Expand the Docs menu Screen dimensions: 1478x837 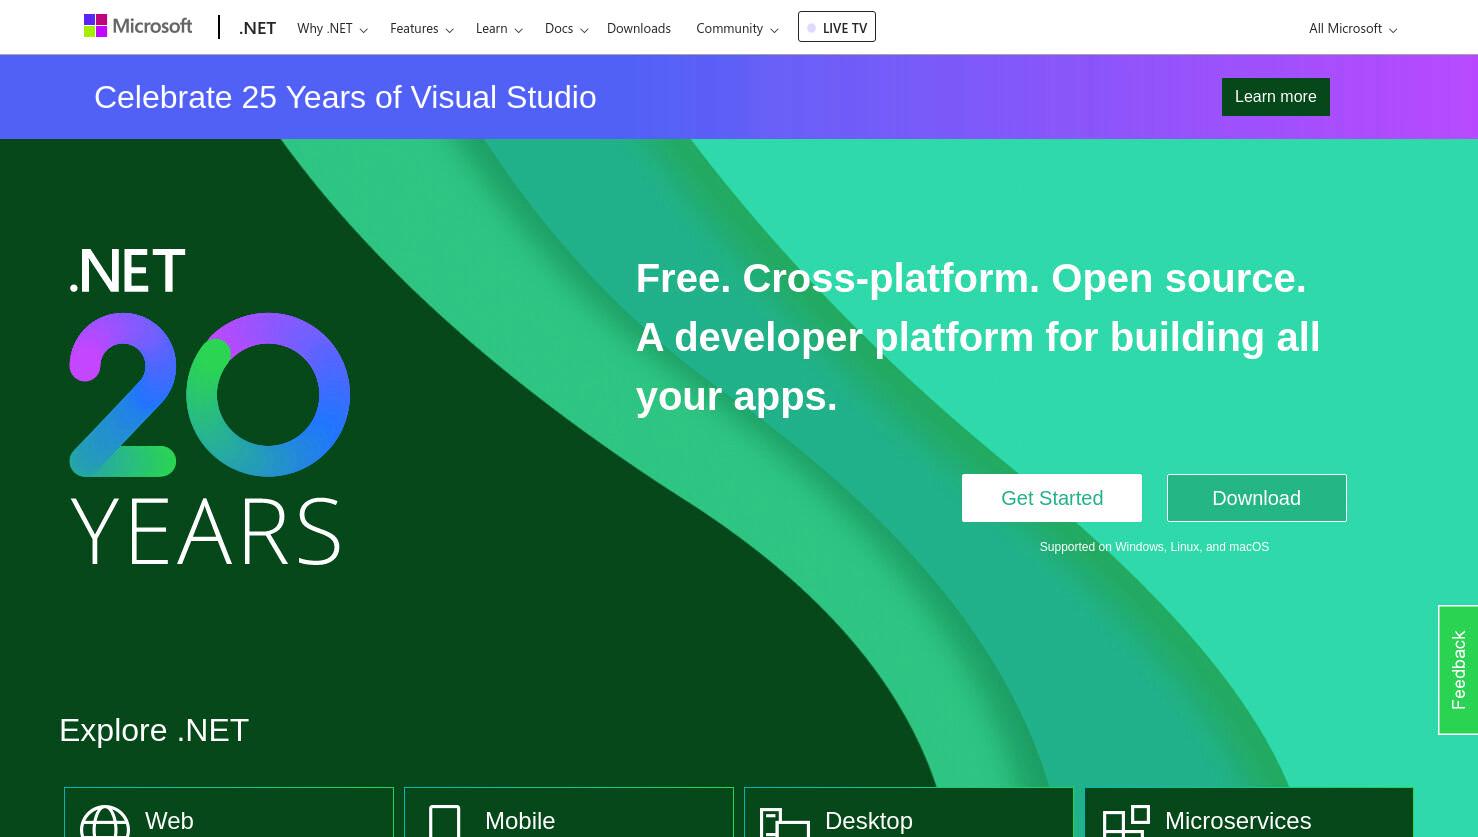[566, 28]
